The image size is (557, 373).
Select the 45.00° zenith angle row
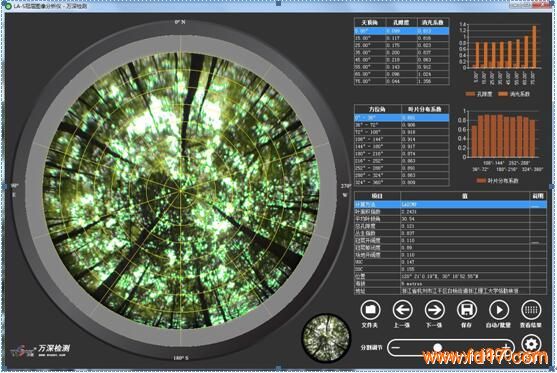click(x=401, y=60)
